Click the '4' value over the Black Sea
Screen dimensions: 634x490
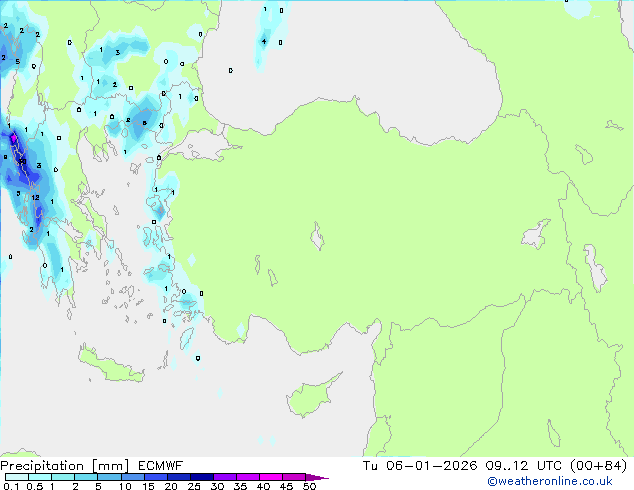pos(264,41)
